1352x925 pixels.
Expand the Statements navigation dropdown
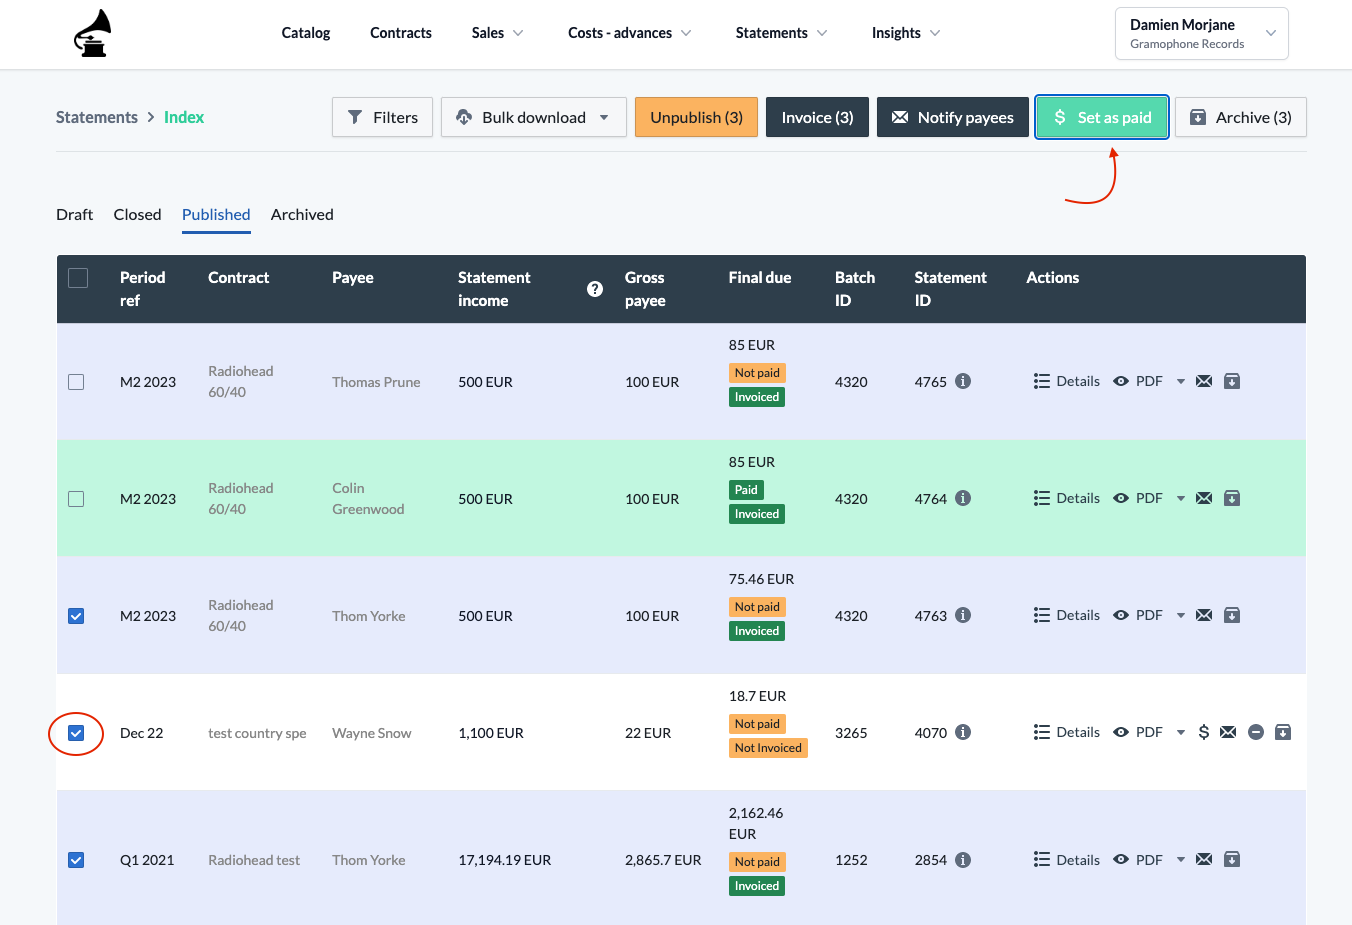(781, 33)
